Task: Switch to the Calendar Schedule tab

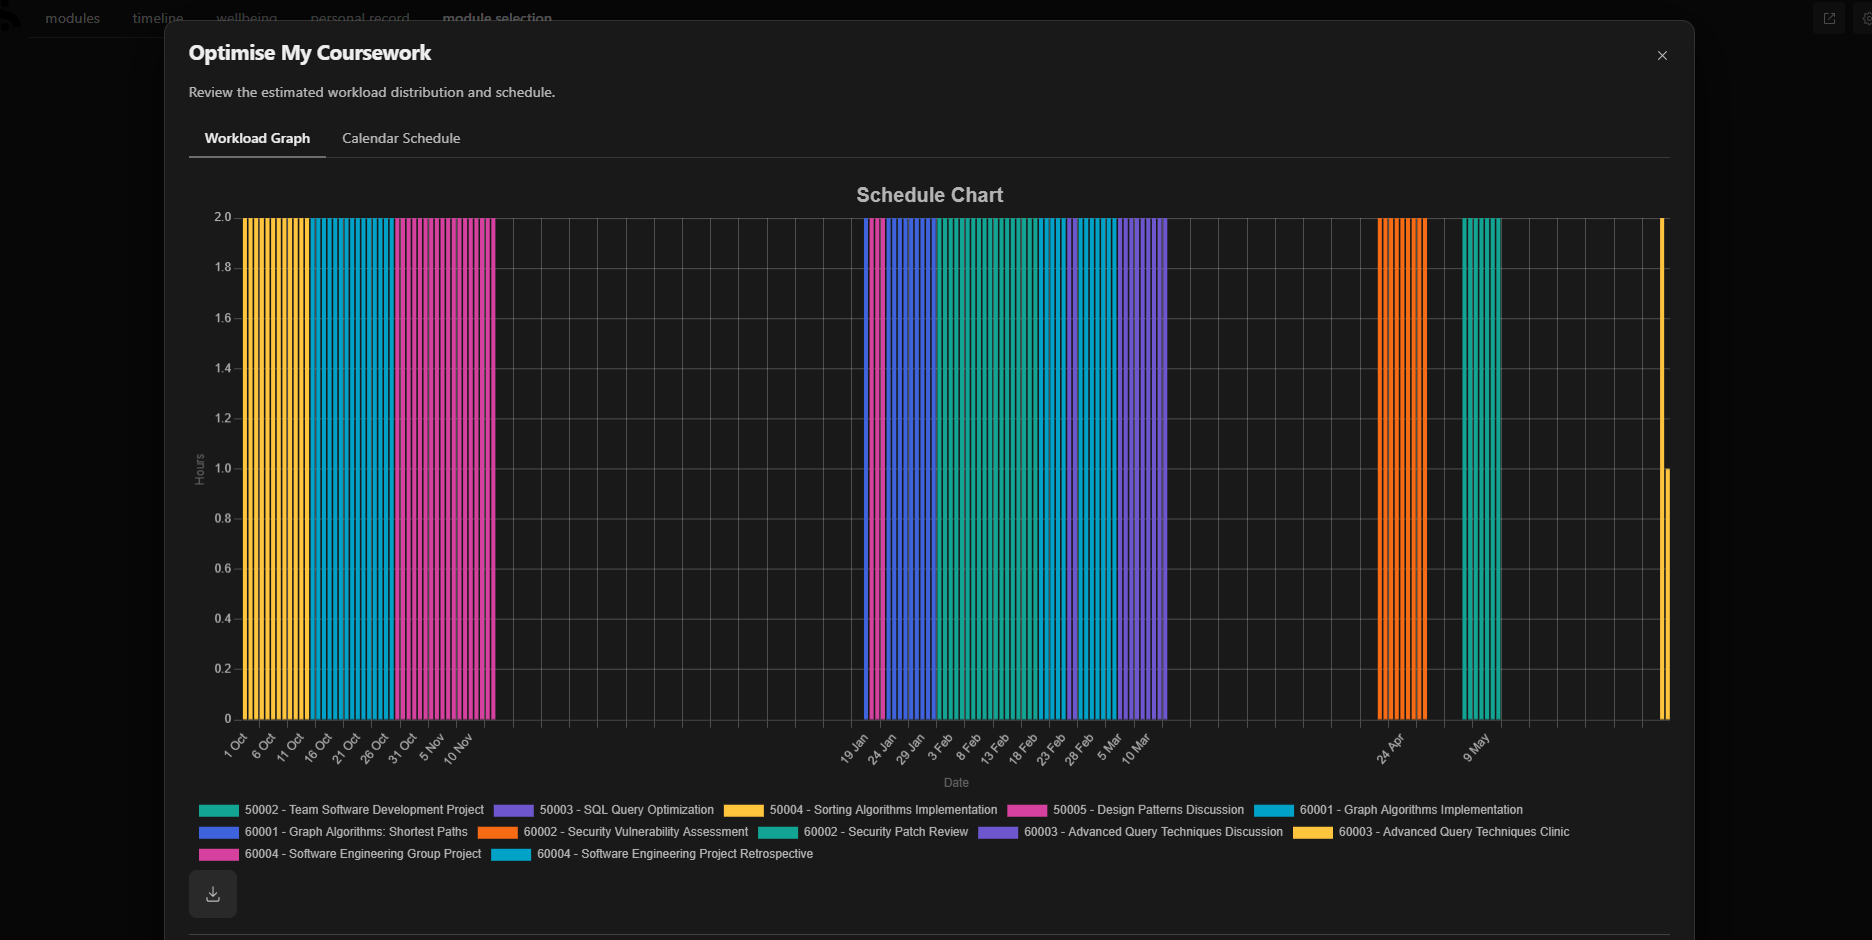Action: click(x=400, y=138)
